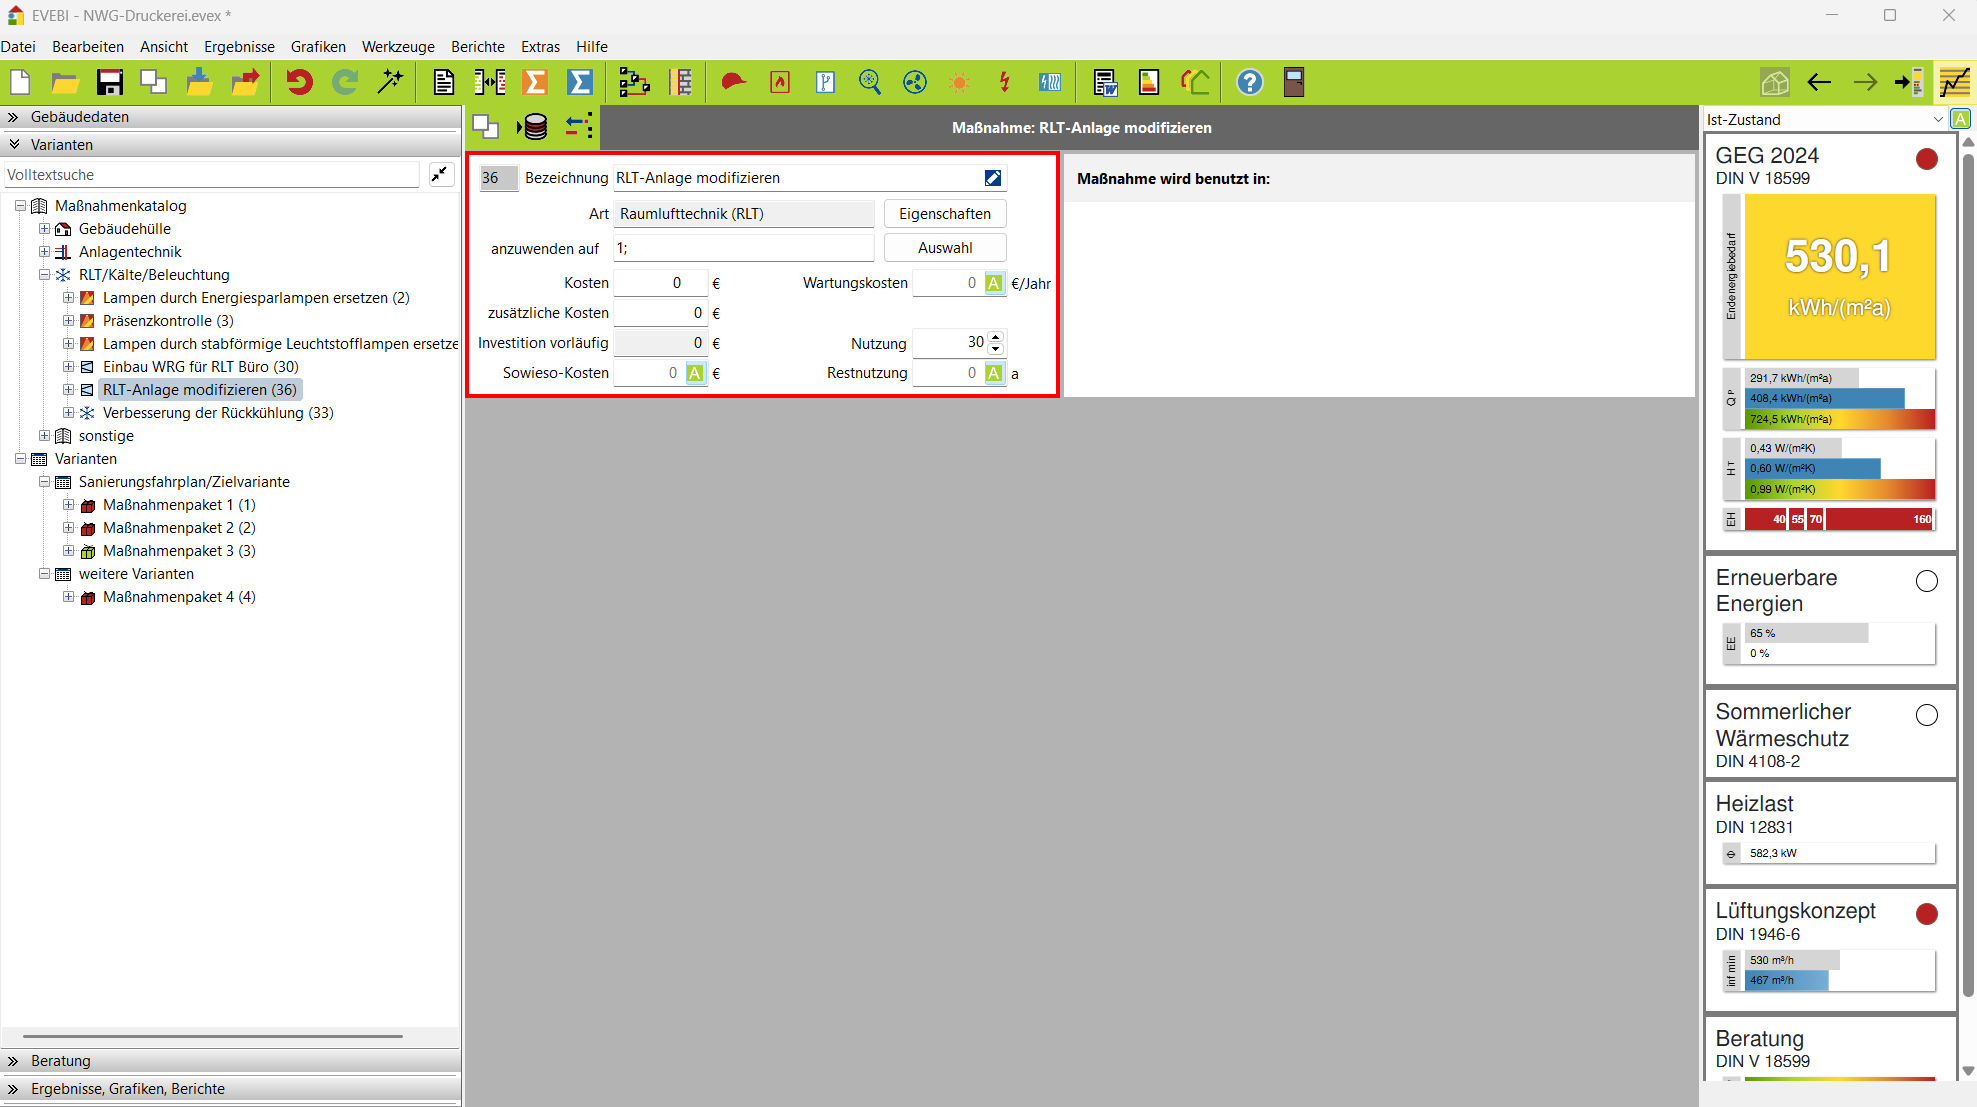Click the blue ventilation fan icon
1977x1107 pixels.
click(914, 82)
